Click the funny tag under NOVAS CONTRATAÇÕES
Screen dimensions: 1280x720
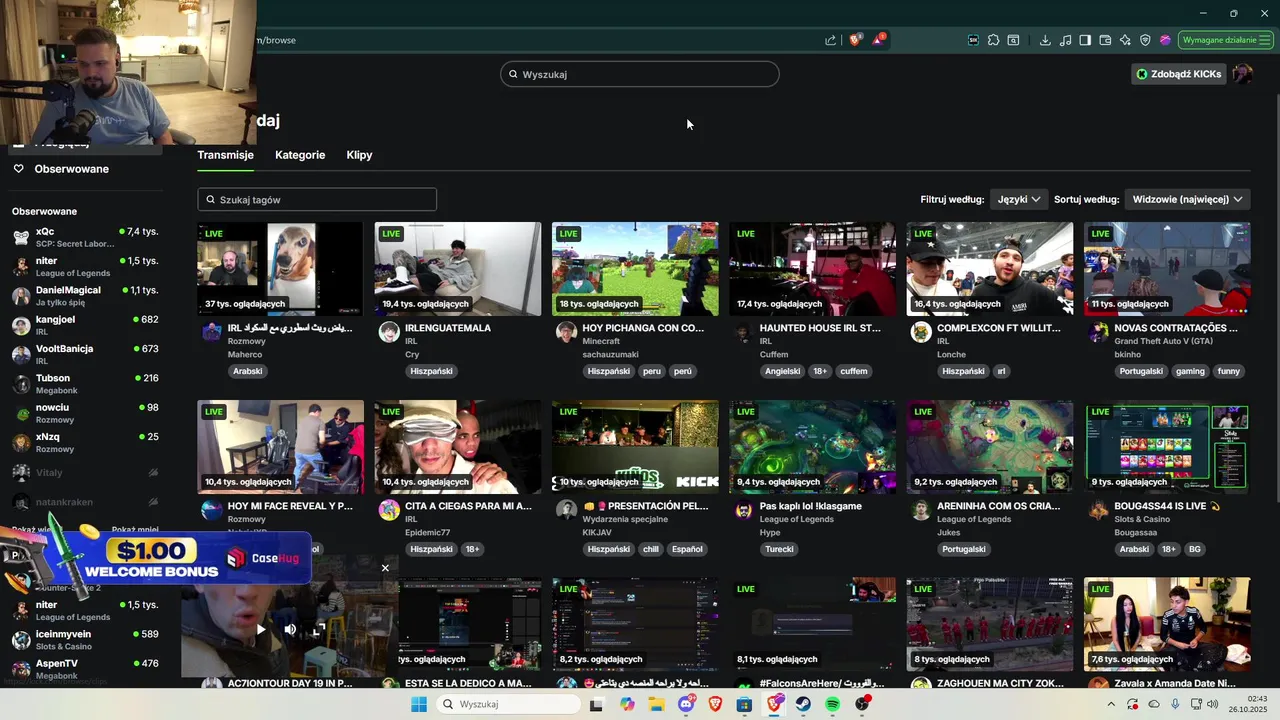(x=1229, y=371)
